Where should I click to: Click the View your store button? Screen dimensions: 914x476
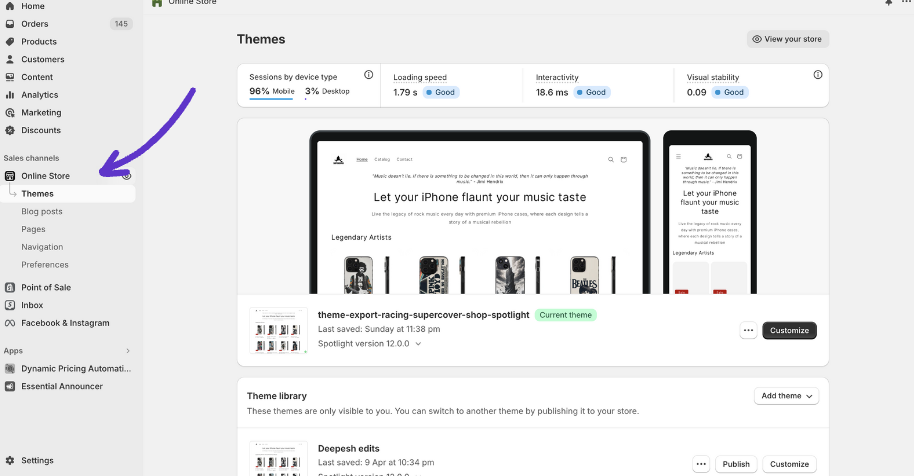[x=788, y=39]
